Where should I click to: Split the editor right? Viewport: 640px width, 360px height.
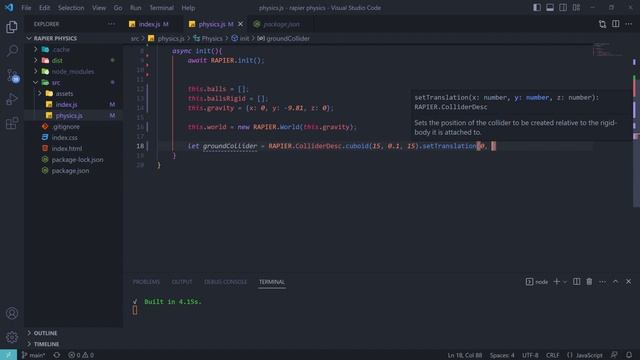click(616, 24)
